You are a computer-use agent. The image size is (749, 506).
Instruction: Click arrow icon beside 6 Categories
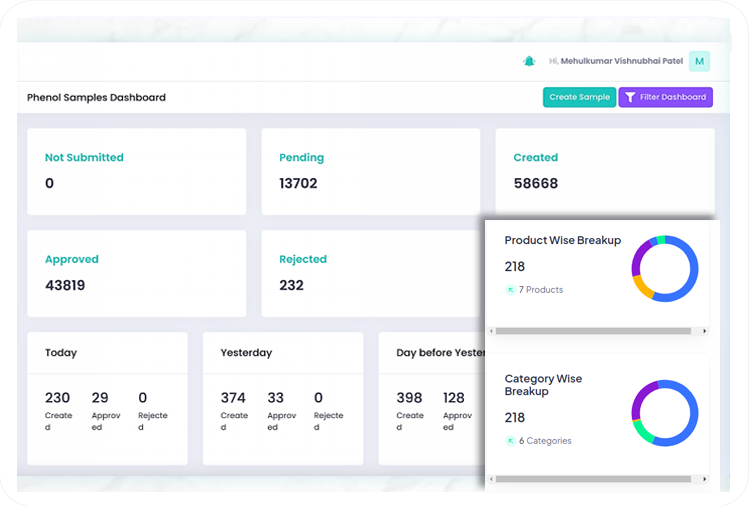(x=510, y=441)
